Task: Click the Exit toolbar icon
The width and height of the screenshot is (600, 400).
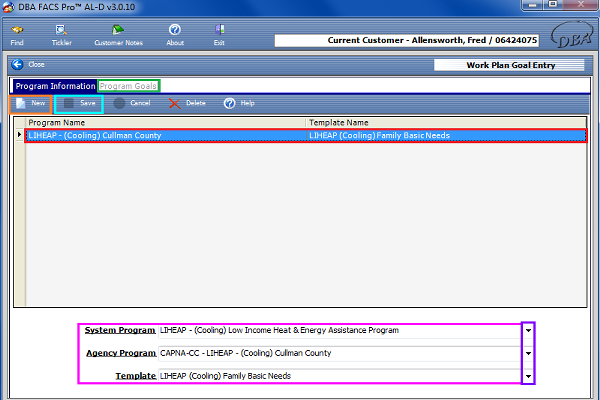Action: click(219, 35)
